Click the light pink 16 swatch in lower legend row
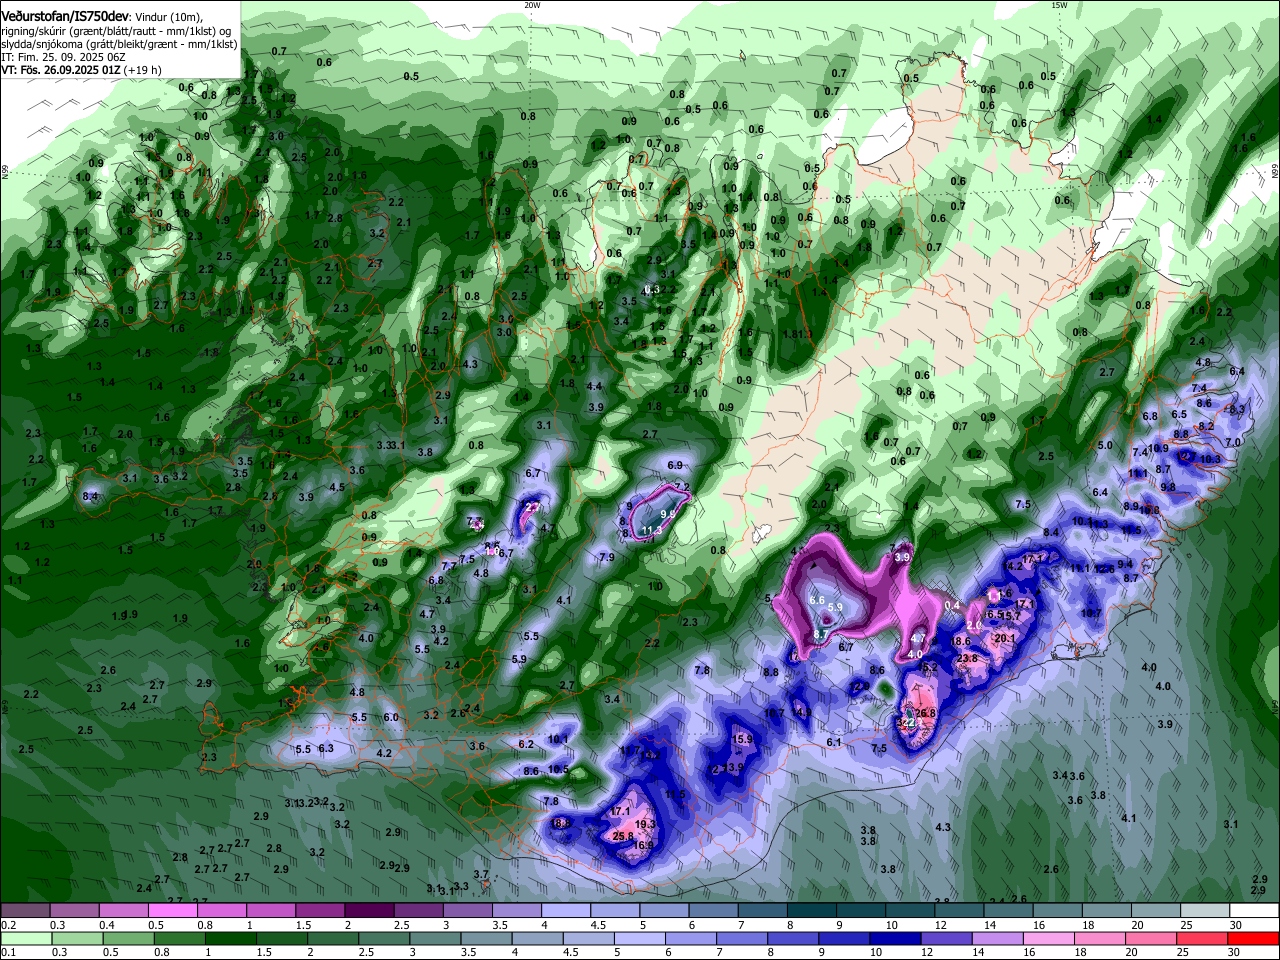1280x960 pixels. tap(1050, 938)
